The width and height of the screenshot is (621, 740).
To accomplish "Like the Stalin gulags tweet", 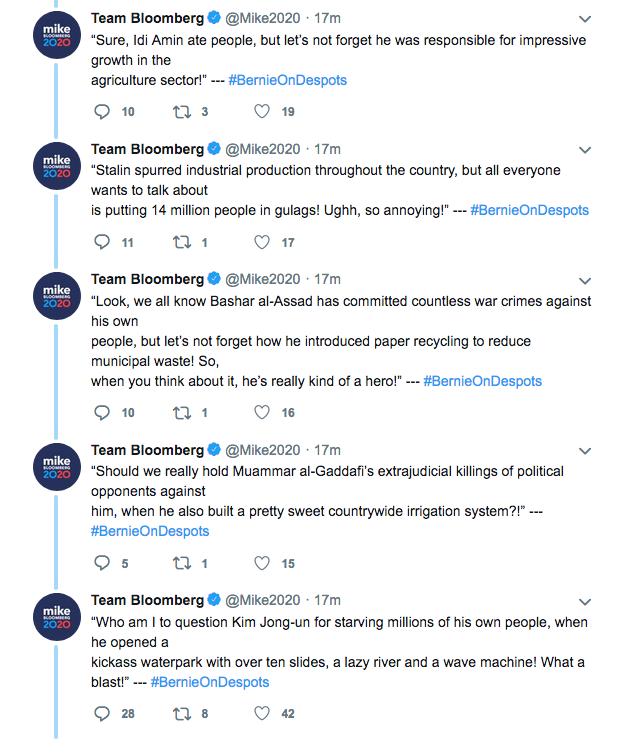I will coord(262,242).
